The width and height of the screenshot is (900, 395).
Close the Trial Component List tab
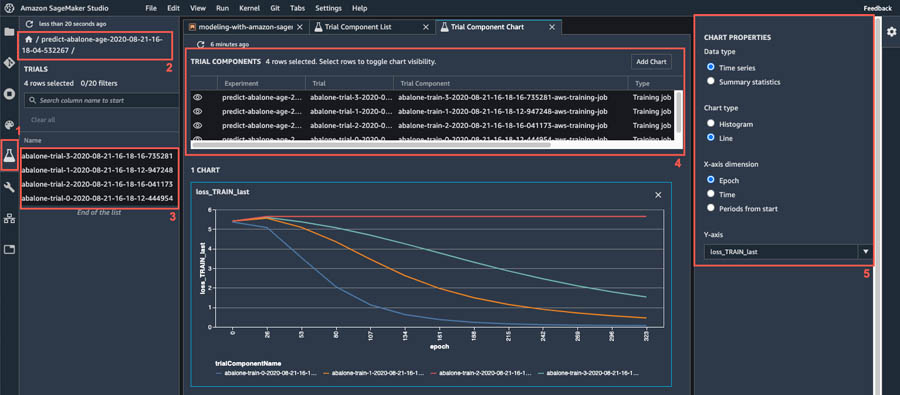click(x=426, y=27)
